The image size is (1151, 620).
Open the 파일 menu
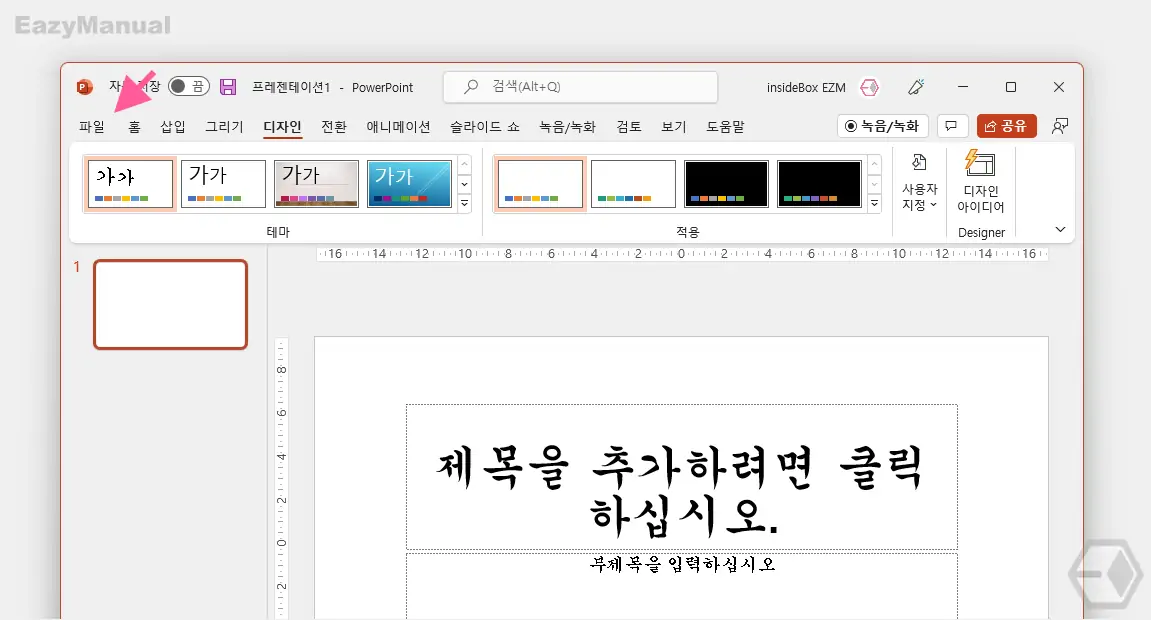(x=91, y=126)
